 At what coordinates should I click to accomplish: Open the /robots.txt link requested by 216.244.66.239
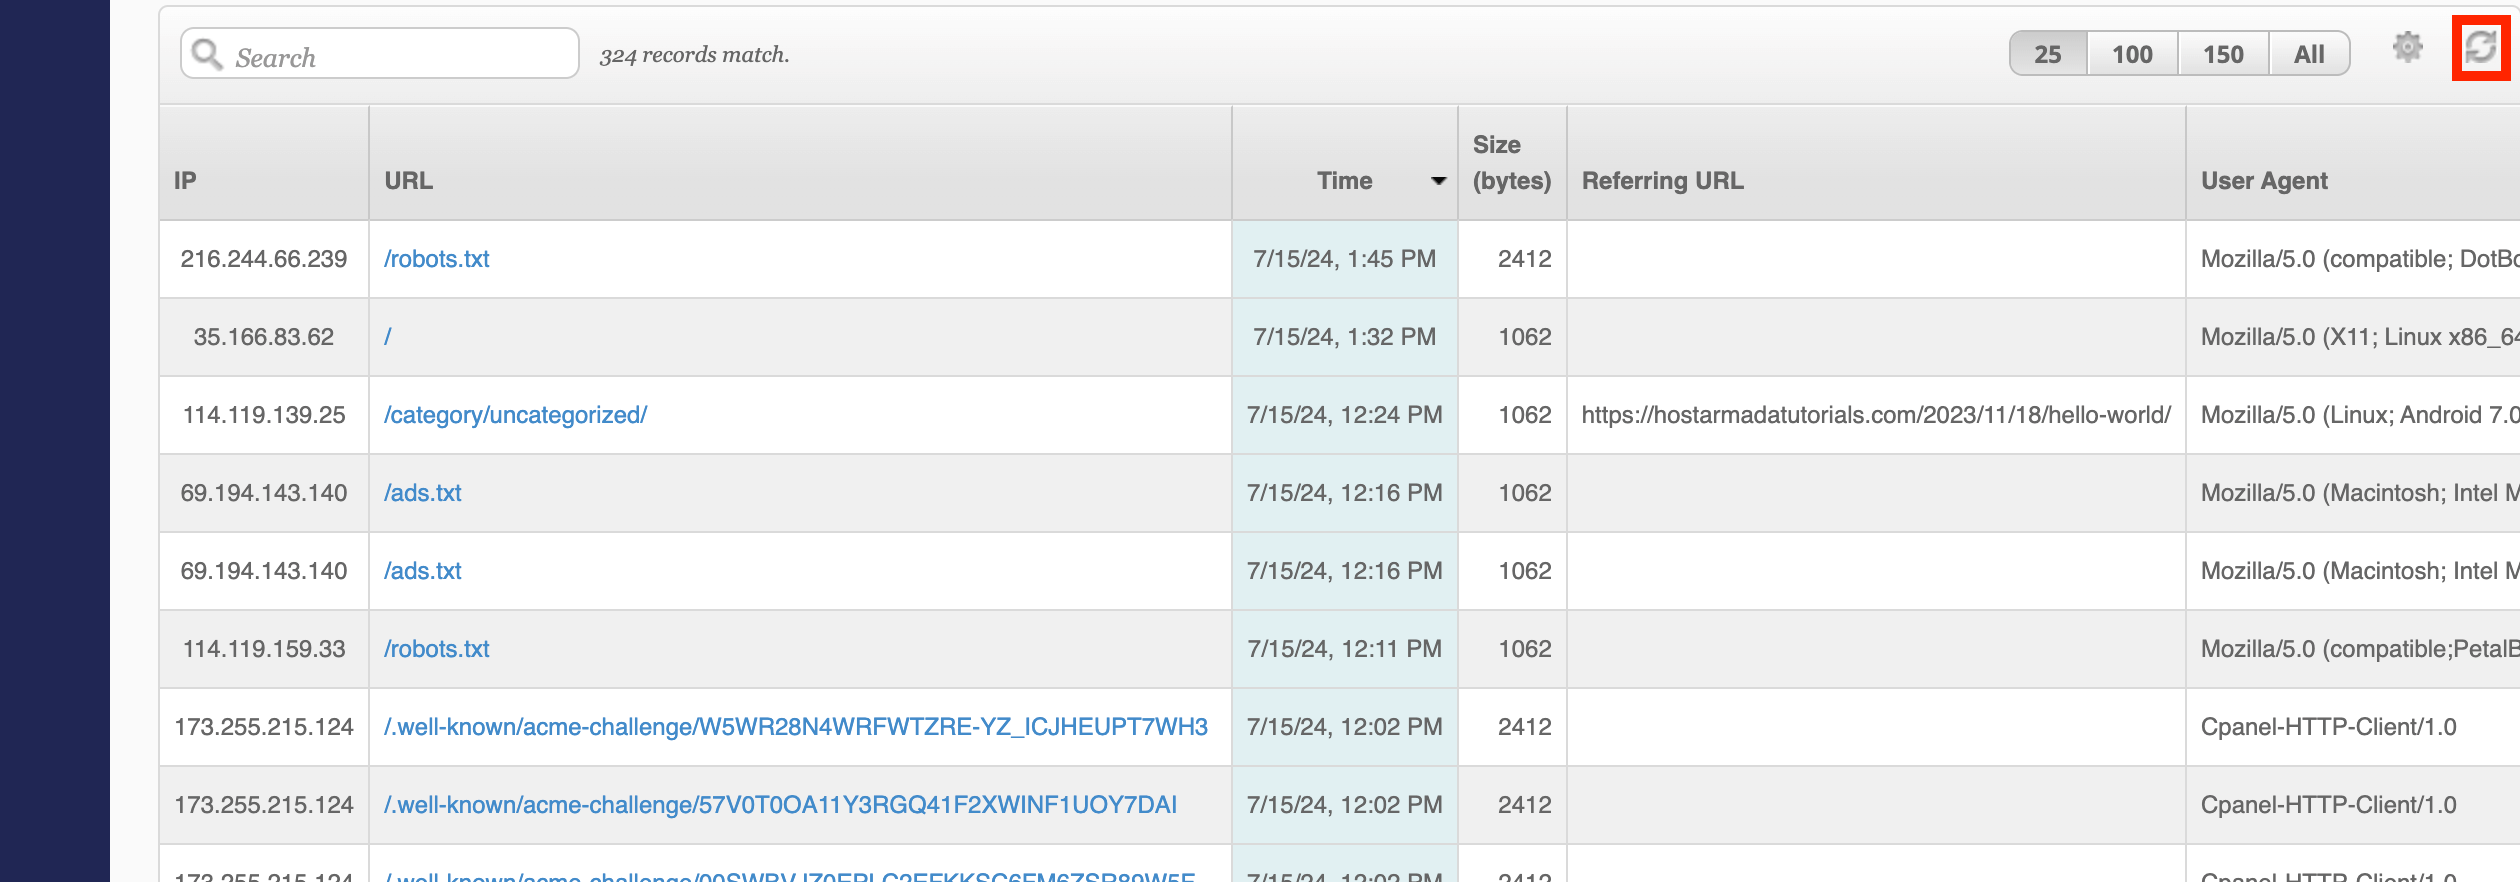[x=437, y=259]
